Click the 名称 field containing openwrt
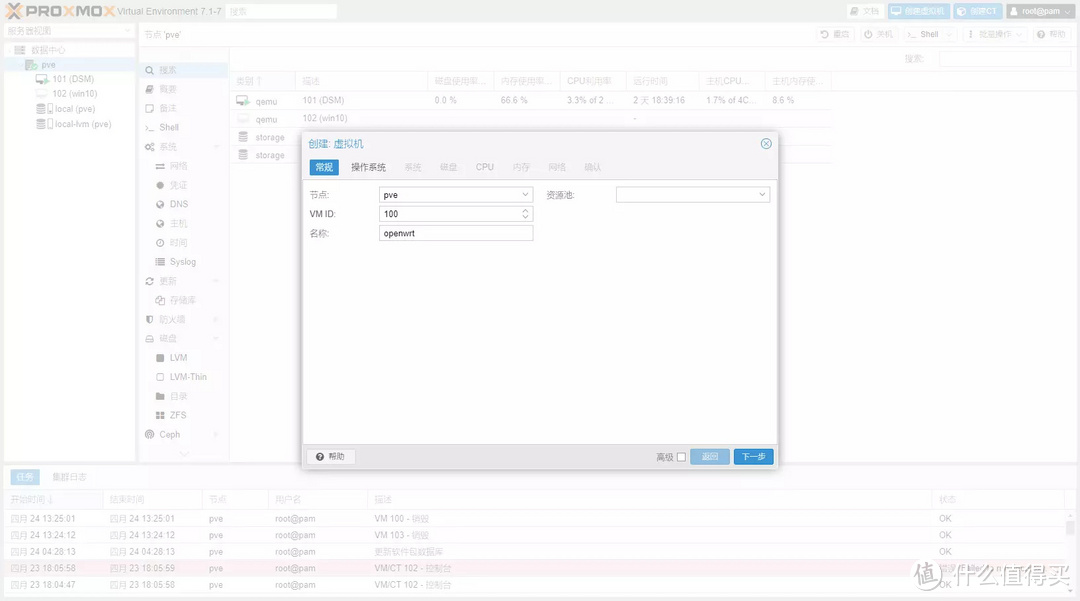Screen dimensions: 1080x601 (456, 233)
